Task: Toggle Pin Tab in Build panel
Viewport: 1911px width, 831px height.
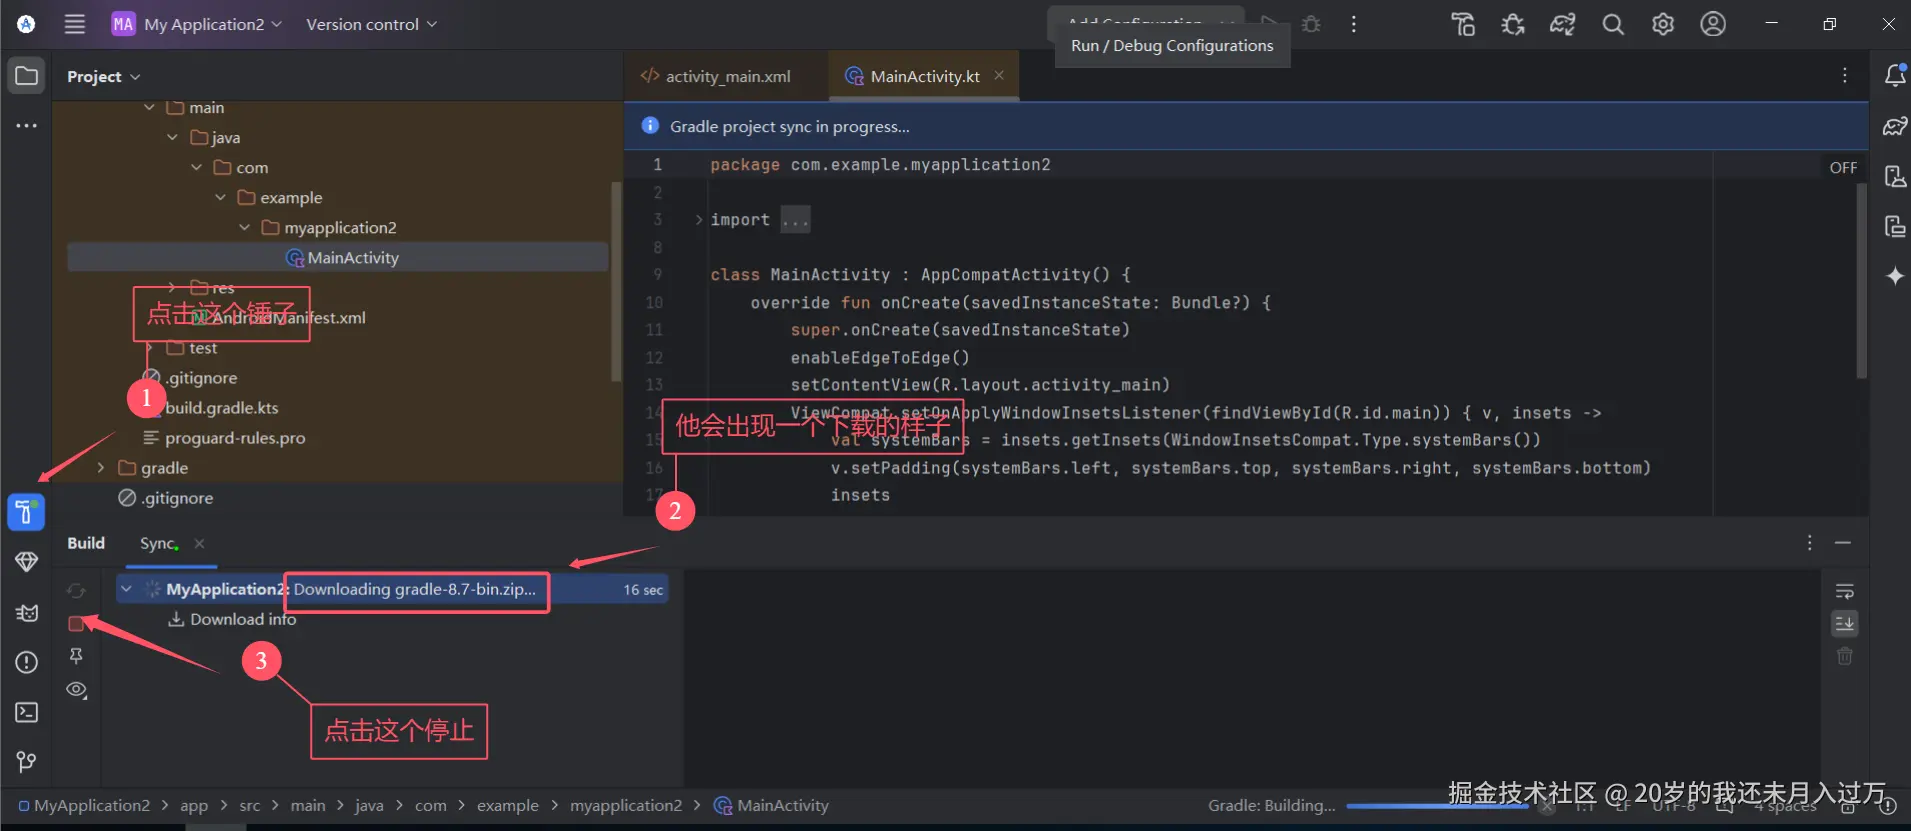Action: tap(76, 656)
